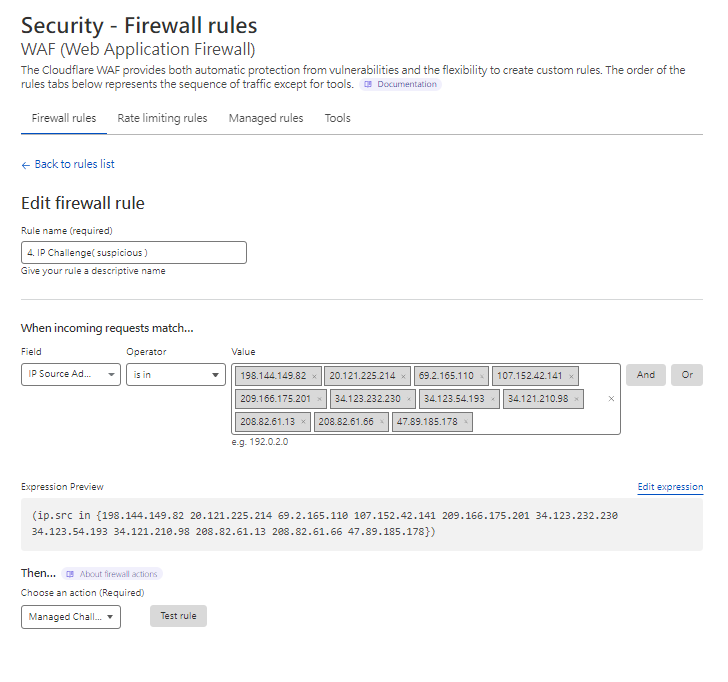This screenshot has height=682, width=728.
Task: Open the Field dropdown for IP Source Address
Action: coord(70,375)
